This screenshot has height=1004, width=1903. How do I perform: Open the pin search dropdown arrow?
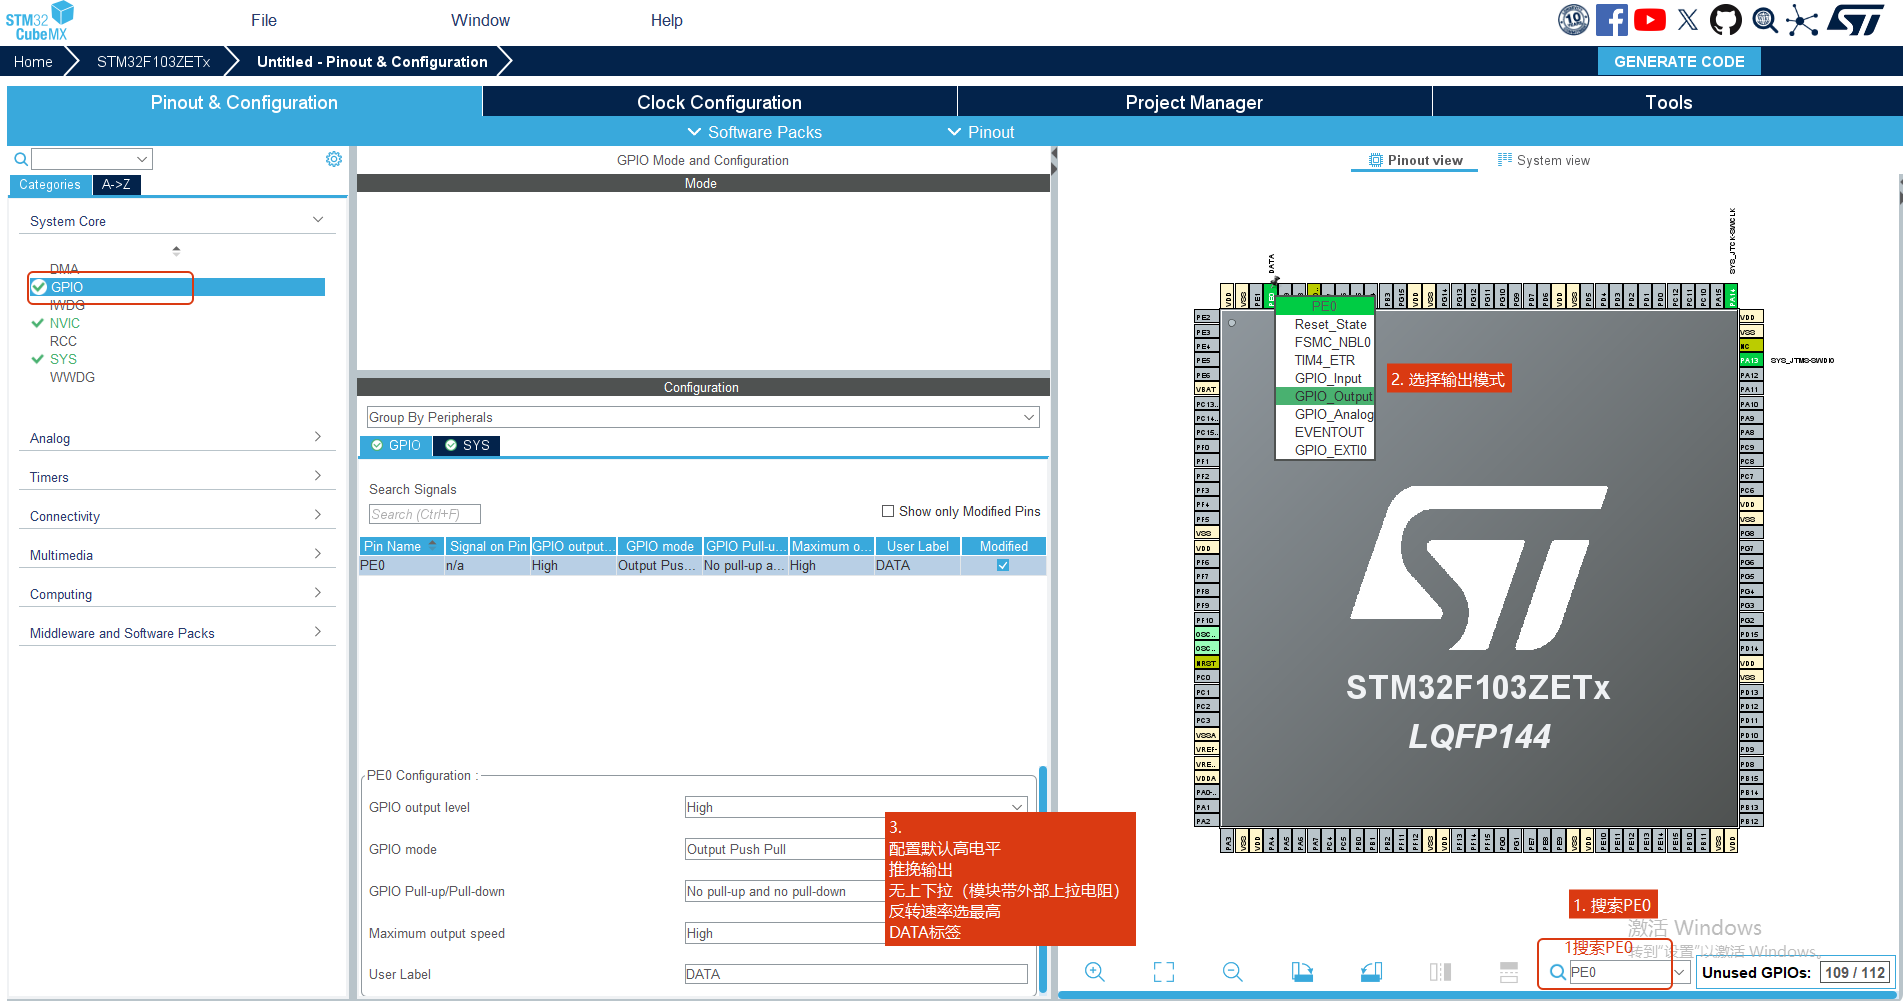point(1680,972)
